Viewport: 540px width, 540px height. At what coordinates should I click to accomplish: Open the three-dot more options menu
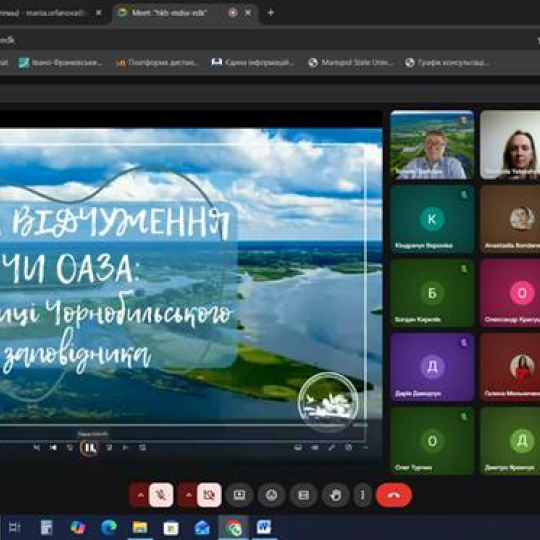click(362, 495)
